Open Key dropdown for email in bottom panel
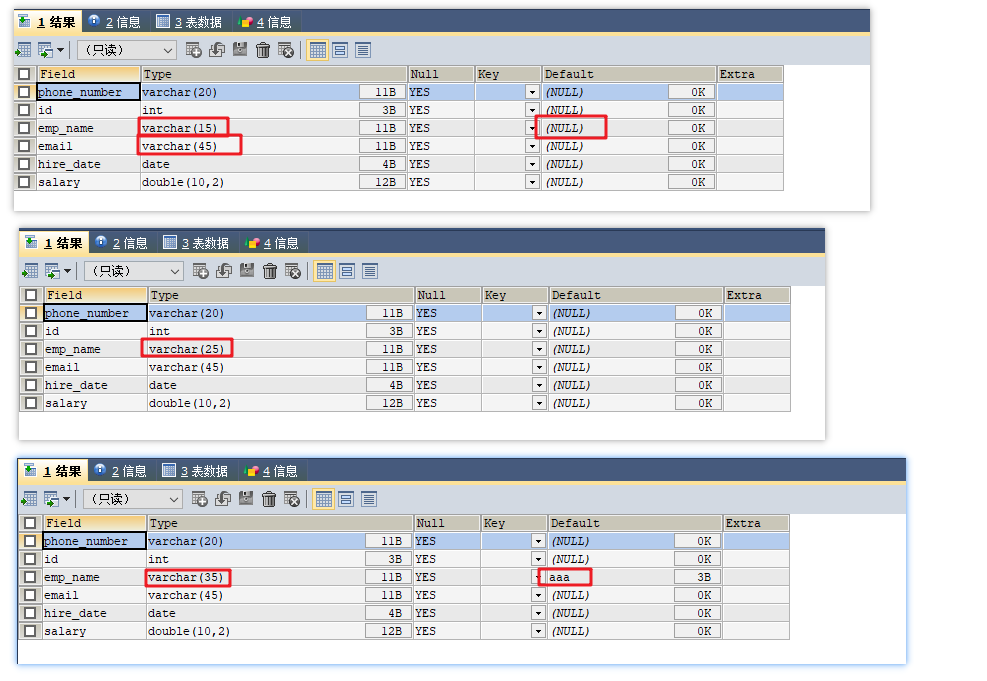Image resolution: width=987 pixels, height=681 pixels. (538, 595)
